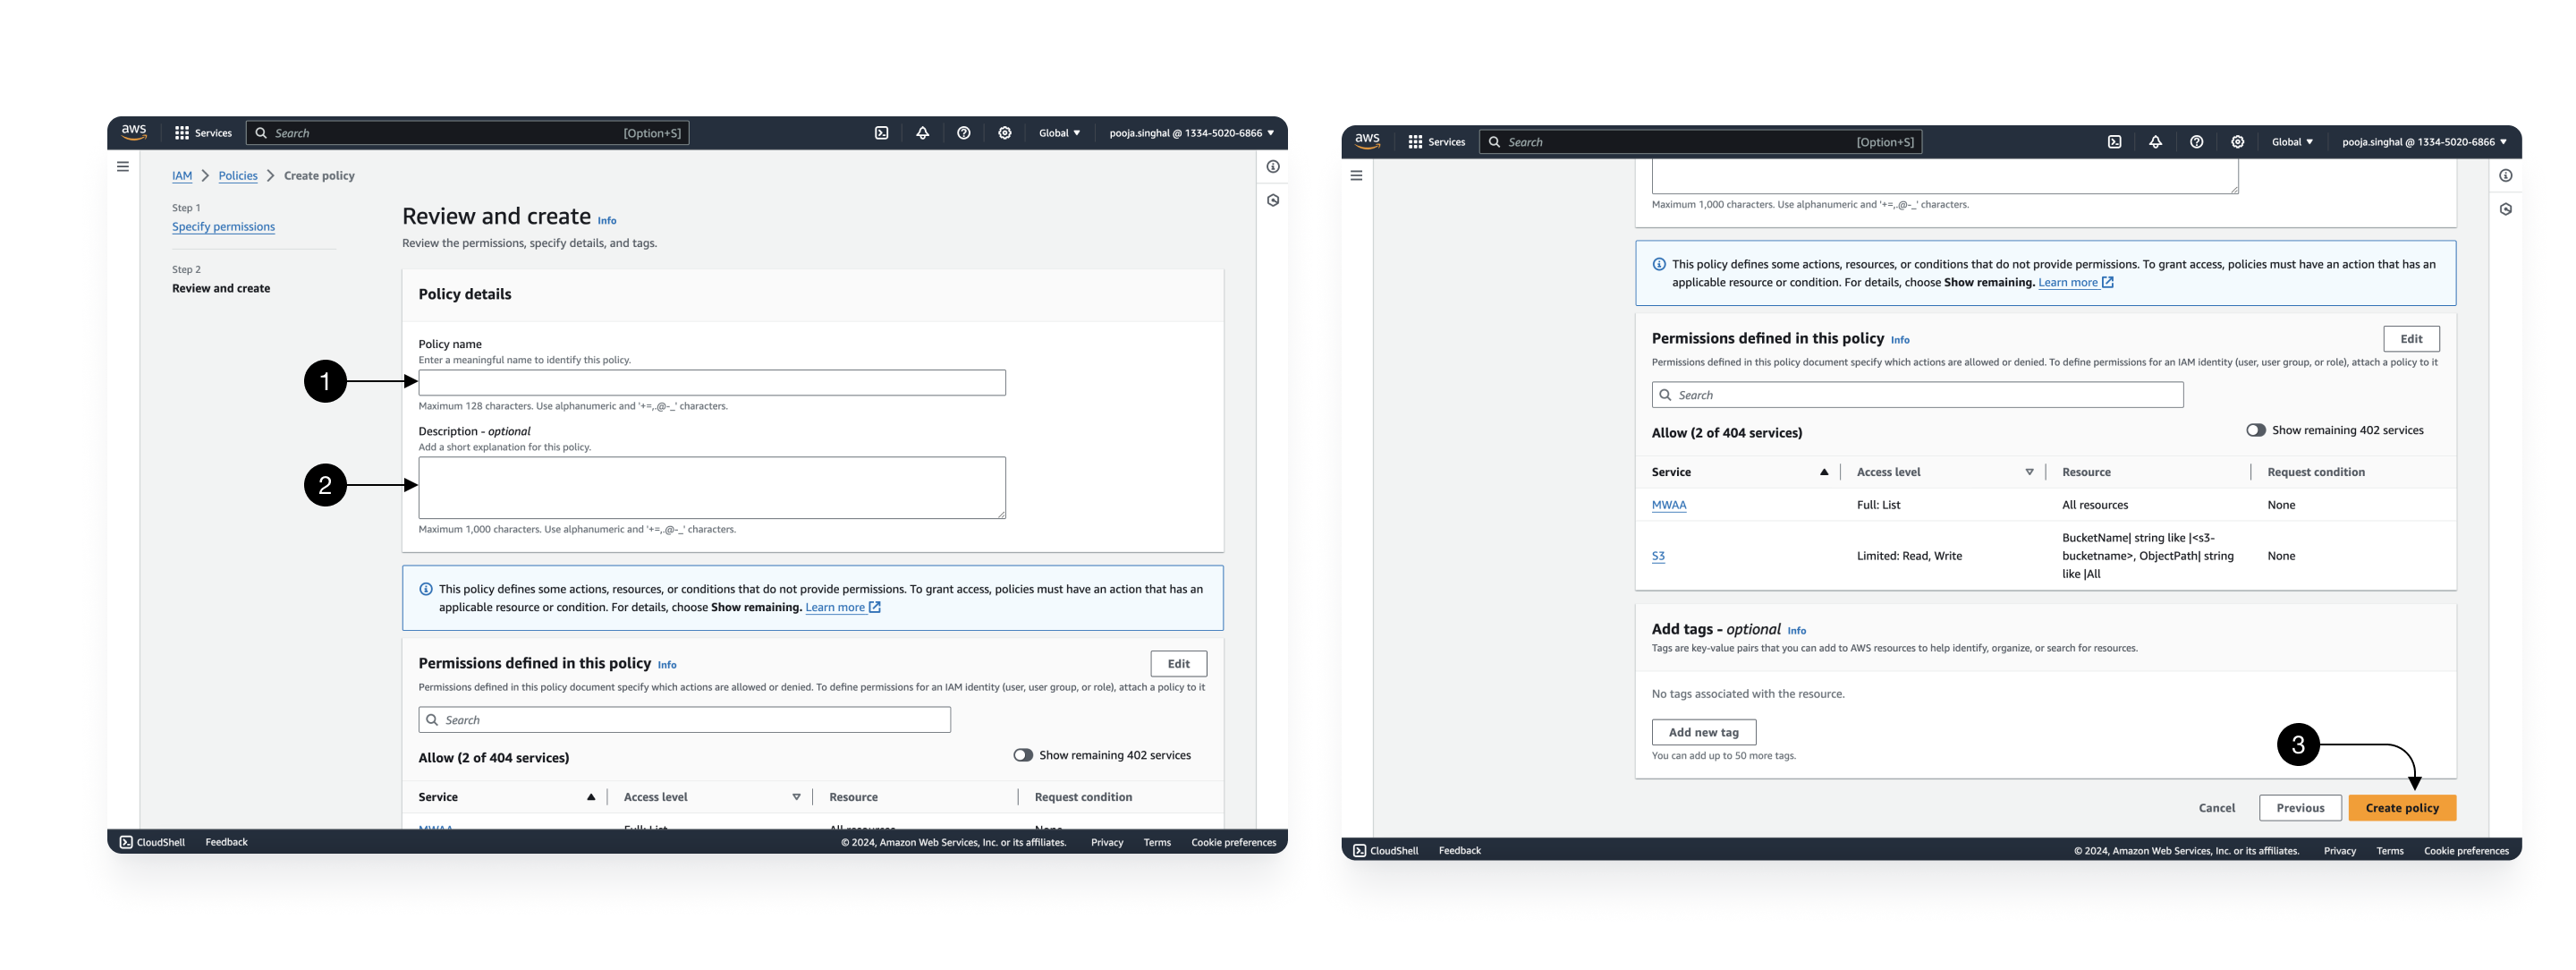Focus permissions Search field in left window
The height and width of the screenshot is (970, 2576).
pos(684,720)
